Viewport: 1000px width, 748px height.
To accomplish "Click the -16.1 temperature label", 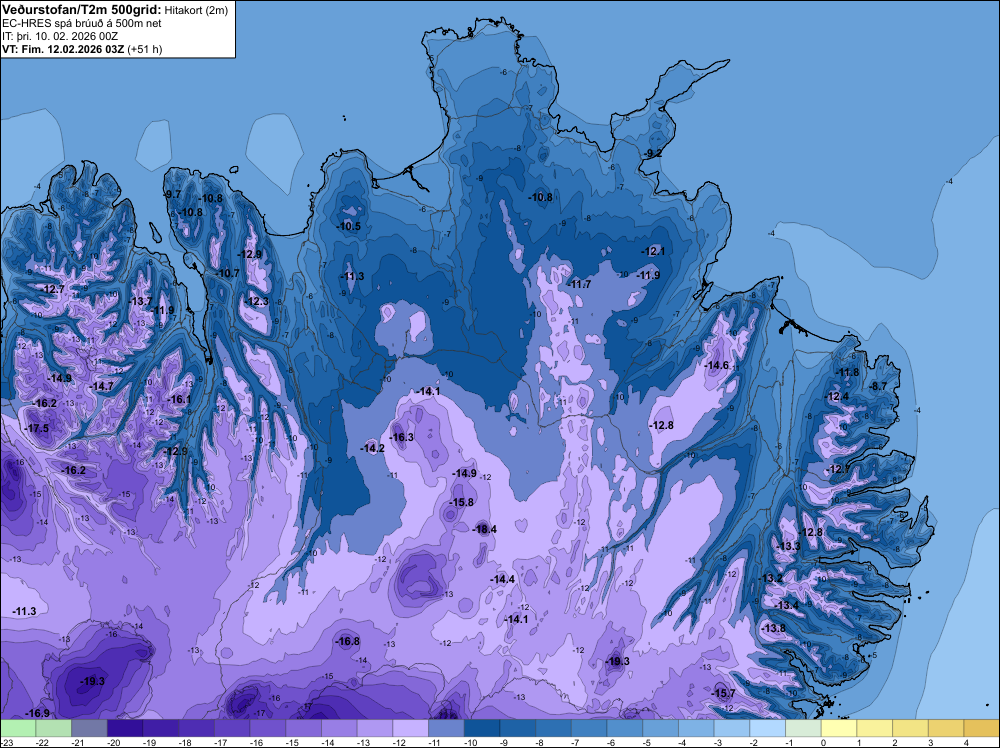I will tap(179, 399).
